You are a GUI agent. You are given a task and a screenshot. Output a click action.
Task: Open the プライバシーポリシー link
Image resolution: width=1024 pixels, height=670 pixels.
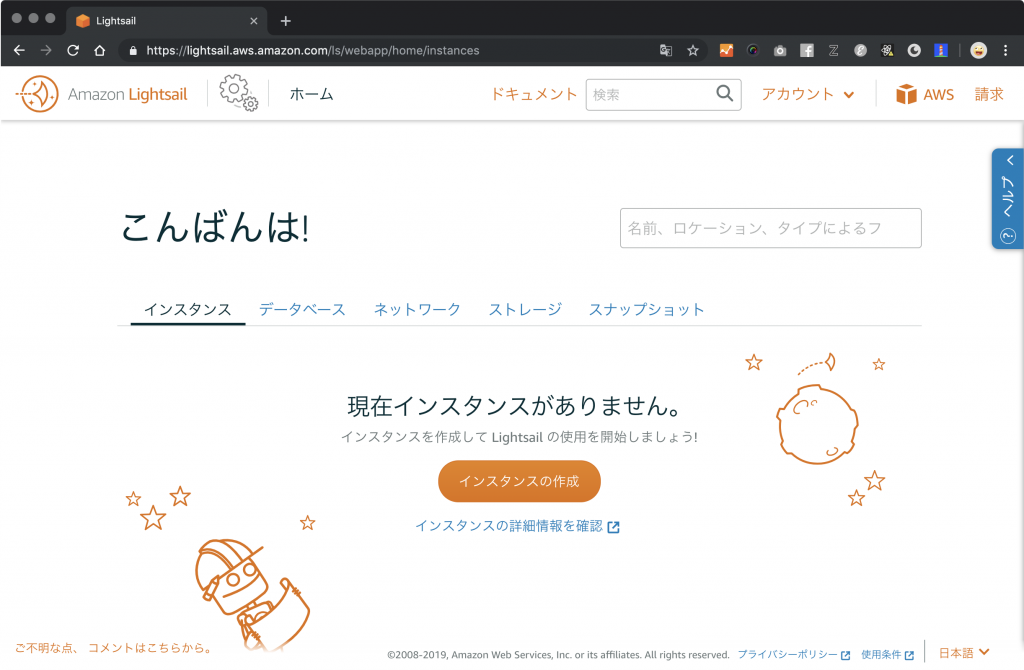click(x=793, y=654)
